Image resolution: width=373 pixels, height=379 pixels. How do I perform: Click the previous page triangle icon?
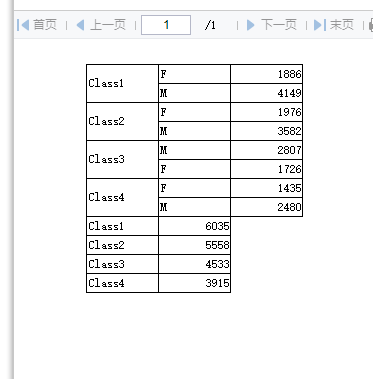tap(80, 25)
